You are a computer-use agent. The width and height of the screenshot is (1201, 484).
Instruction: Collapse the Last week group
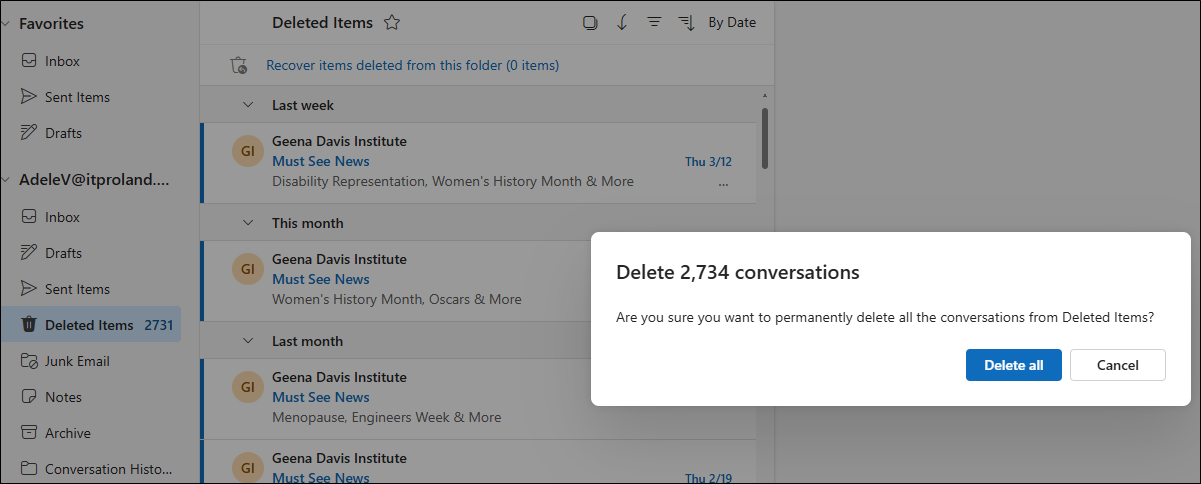[x=248, y=105]
